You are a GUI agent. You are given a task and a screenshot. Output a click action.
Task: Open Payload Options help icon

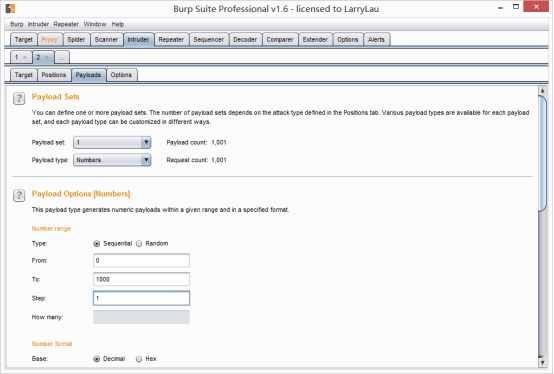tap(19, 195)
